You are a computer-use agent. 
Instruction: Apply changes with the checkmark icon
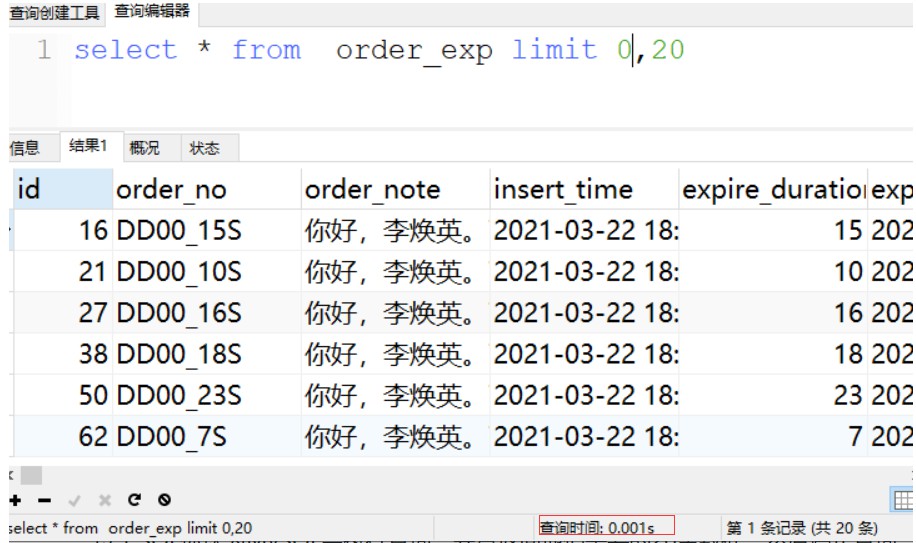74,500
